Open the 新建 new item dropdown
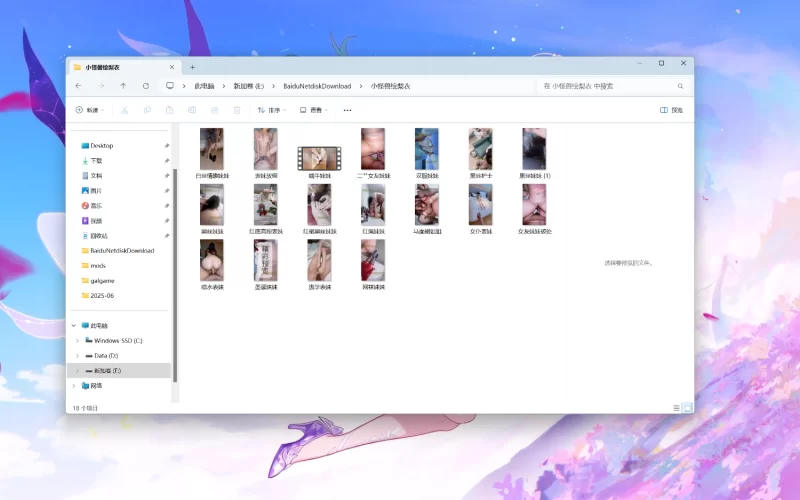Viewport: 800px width, 500px height. (90, 110)
